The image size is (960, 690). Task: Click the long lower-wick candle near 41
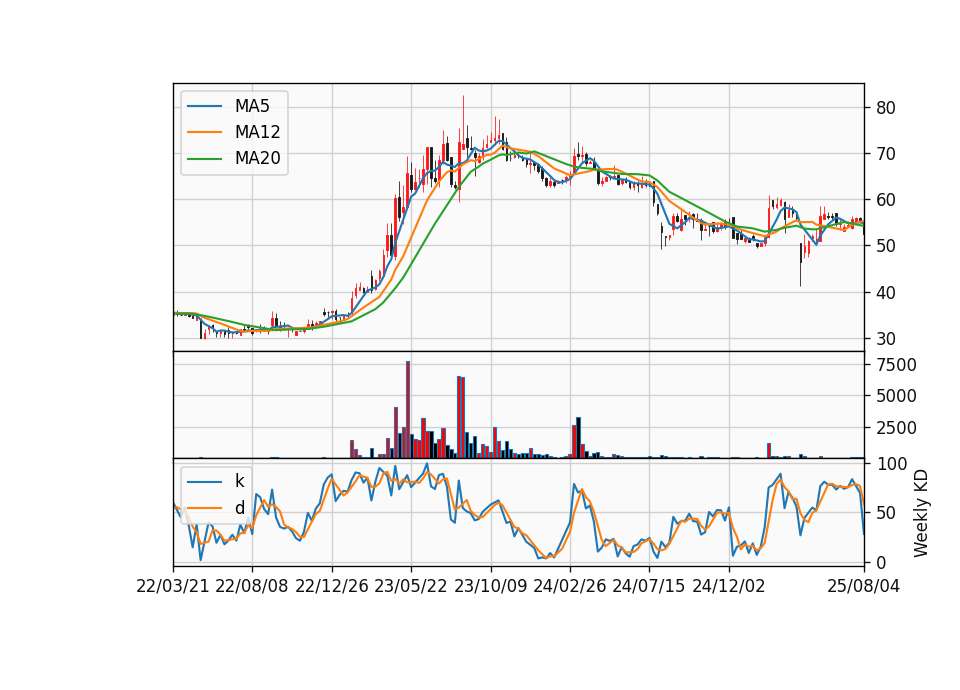[x=800, y=264]
